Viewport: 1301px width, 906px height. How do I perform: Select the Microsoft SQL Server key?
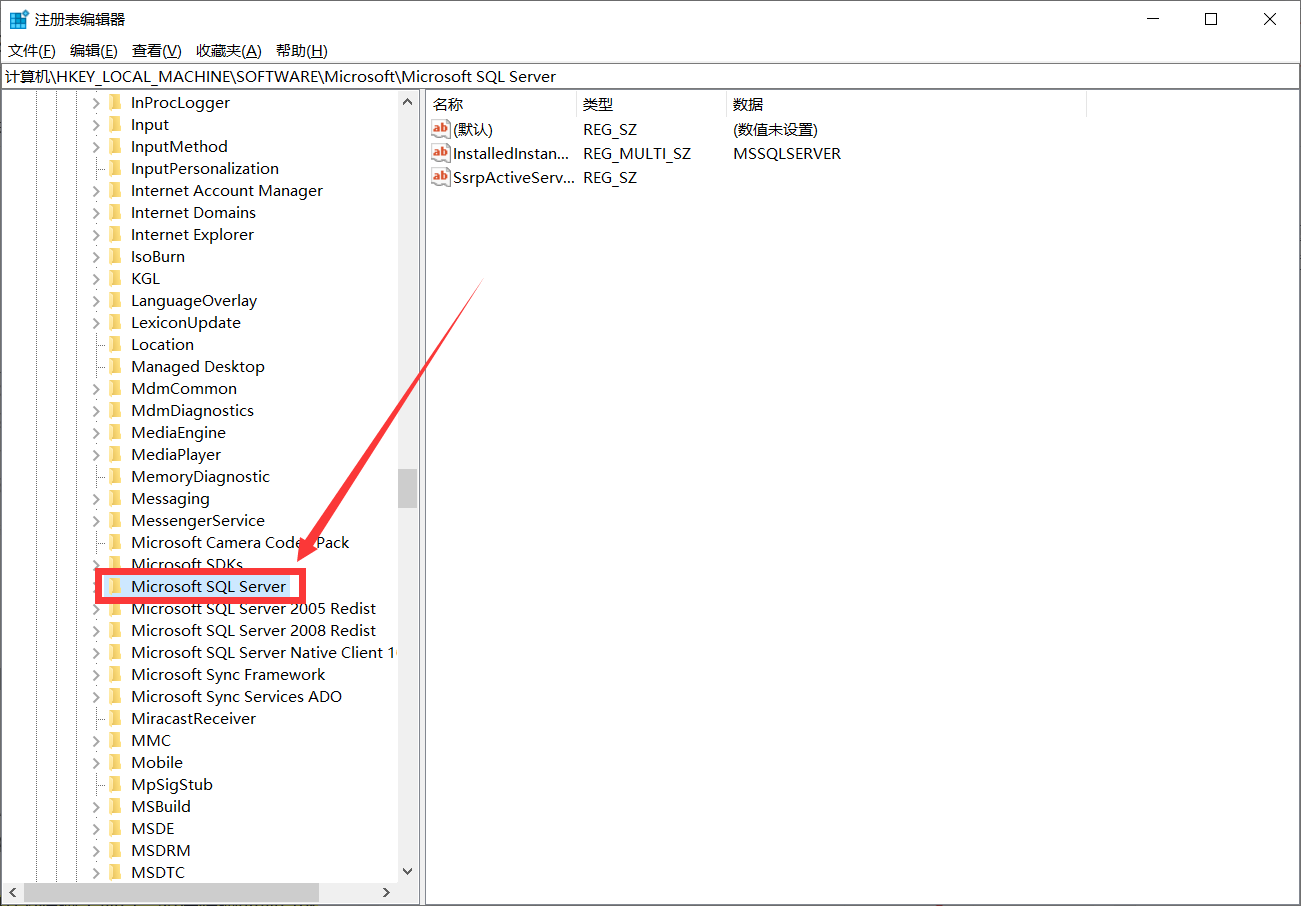(208, 586)
